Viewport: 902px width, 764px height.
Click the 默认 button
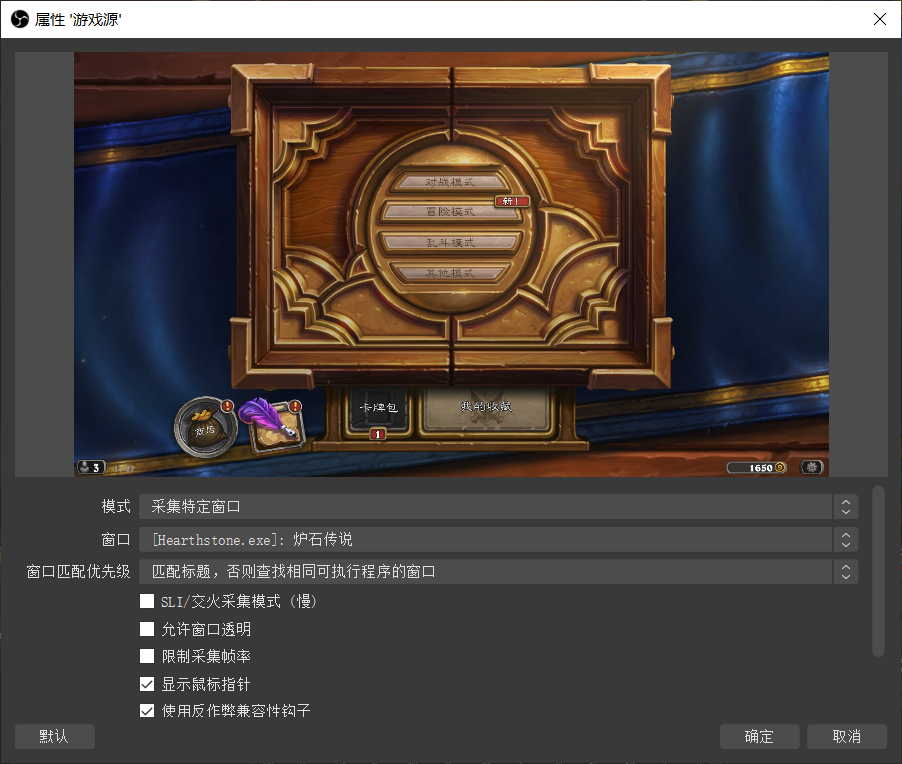55,736
